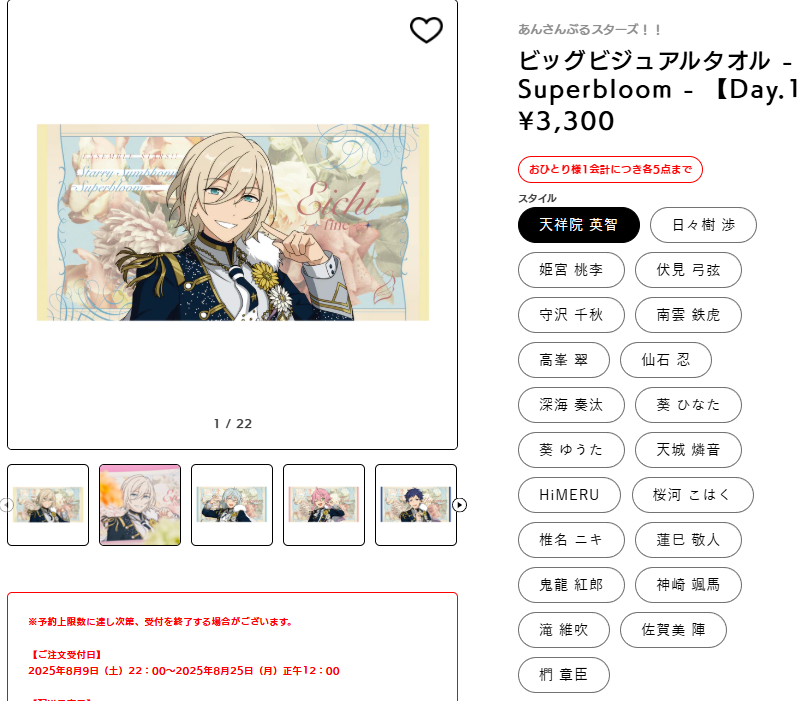Show the pink-haired character towel thumbnail
The width and height of the screenshot is (803, 701).
(324, 505)
